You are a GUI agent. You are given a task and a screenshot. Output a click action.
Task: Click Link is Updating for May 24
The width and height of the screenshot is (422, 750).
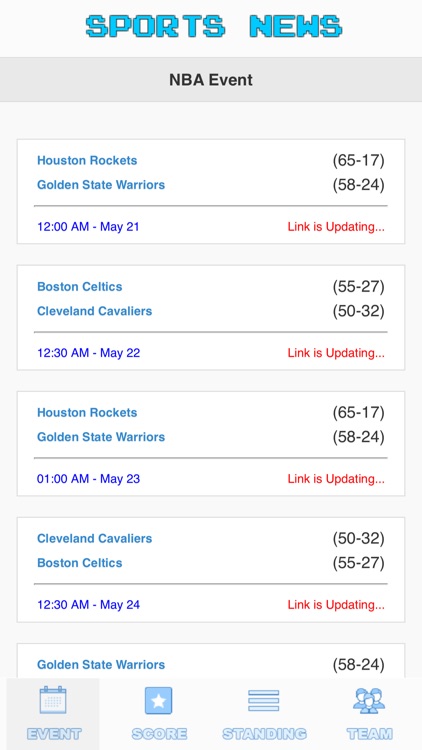[336, 605]
